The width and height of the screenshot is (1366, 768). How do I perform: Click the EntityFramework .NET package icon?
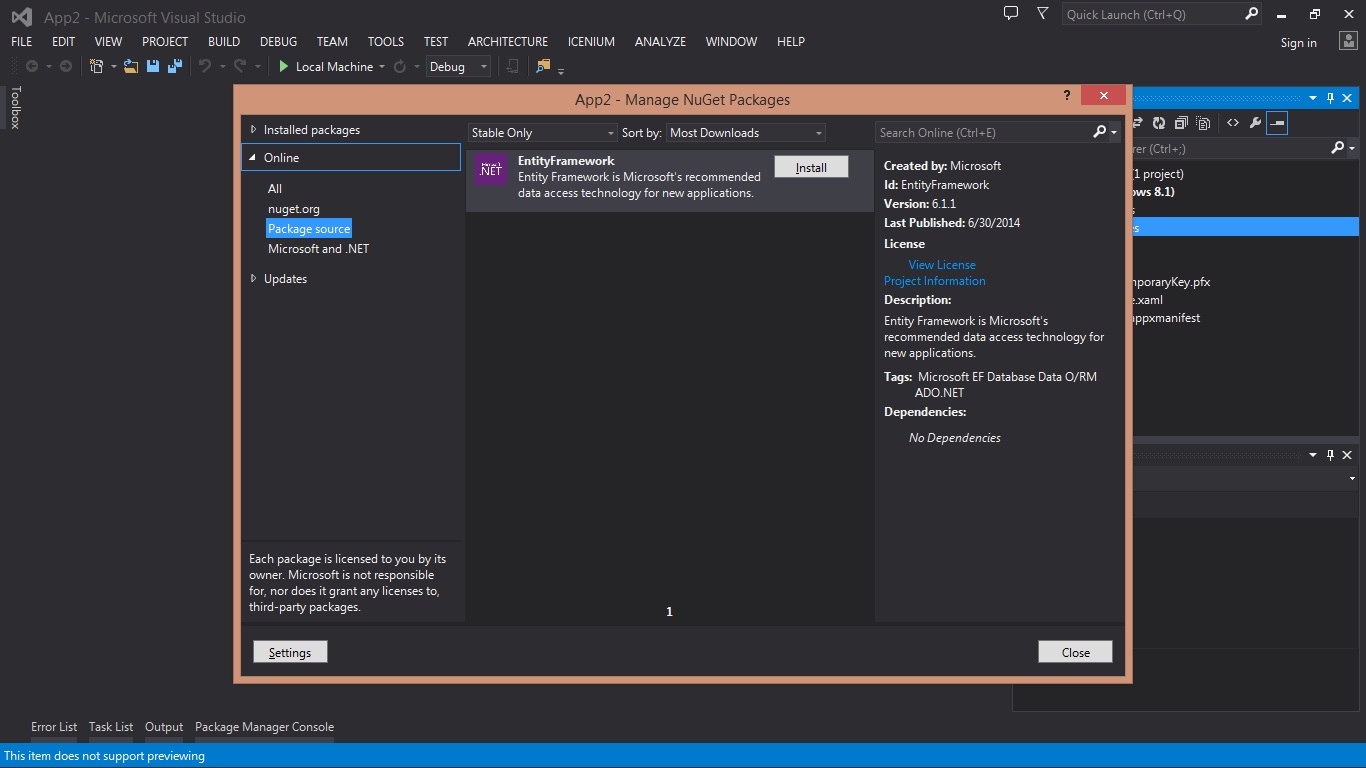490,171
